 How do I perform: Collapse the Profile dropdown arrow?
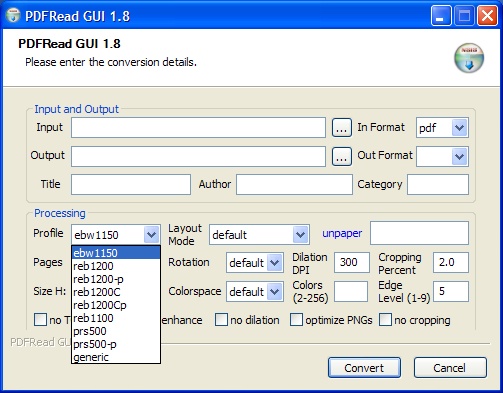pos(151,235)
